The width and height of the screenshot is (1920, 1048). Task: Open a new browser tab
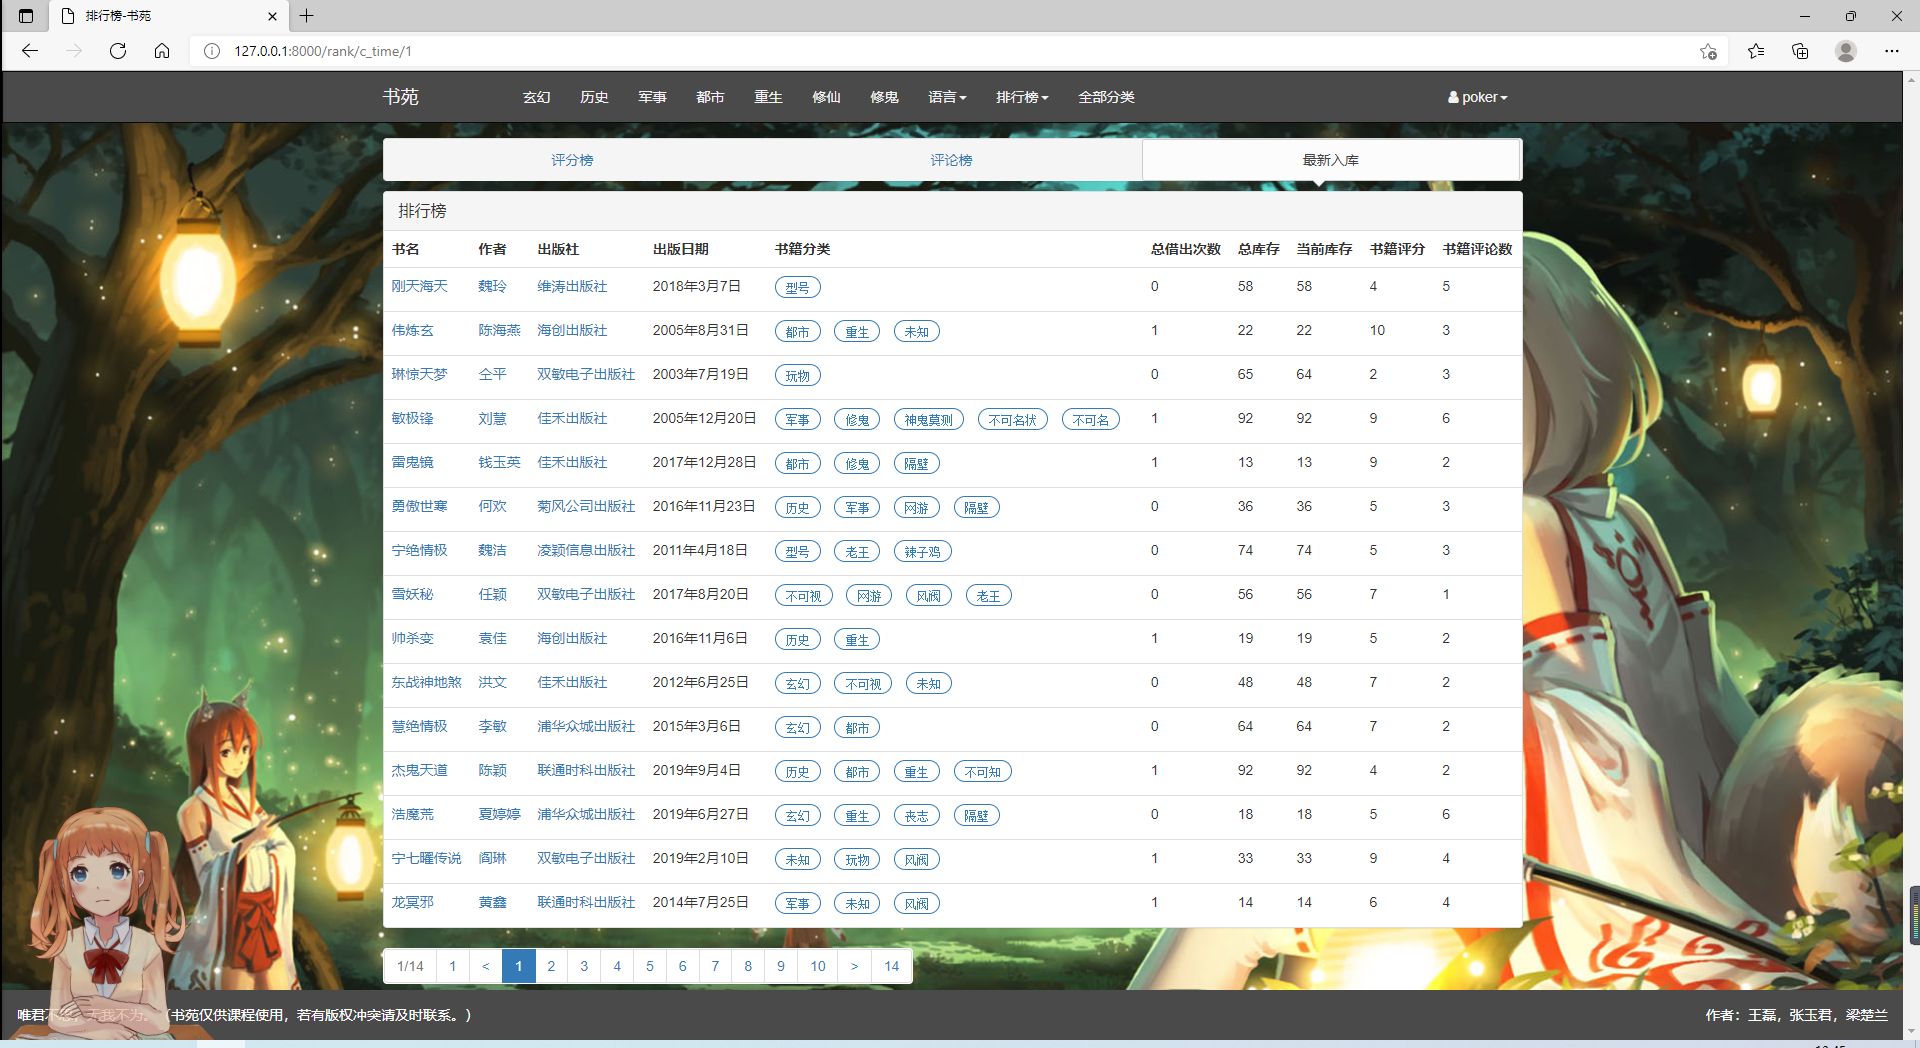(x=307, y=16)
